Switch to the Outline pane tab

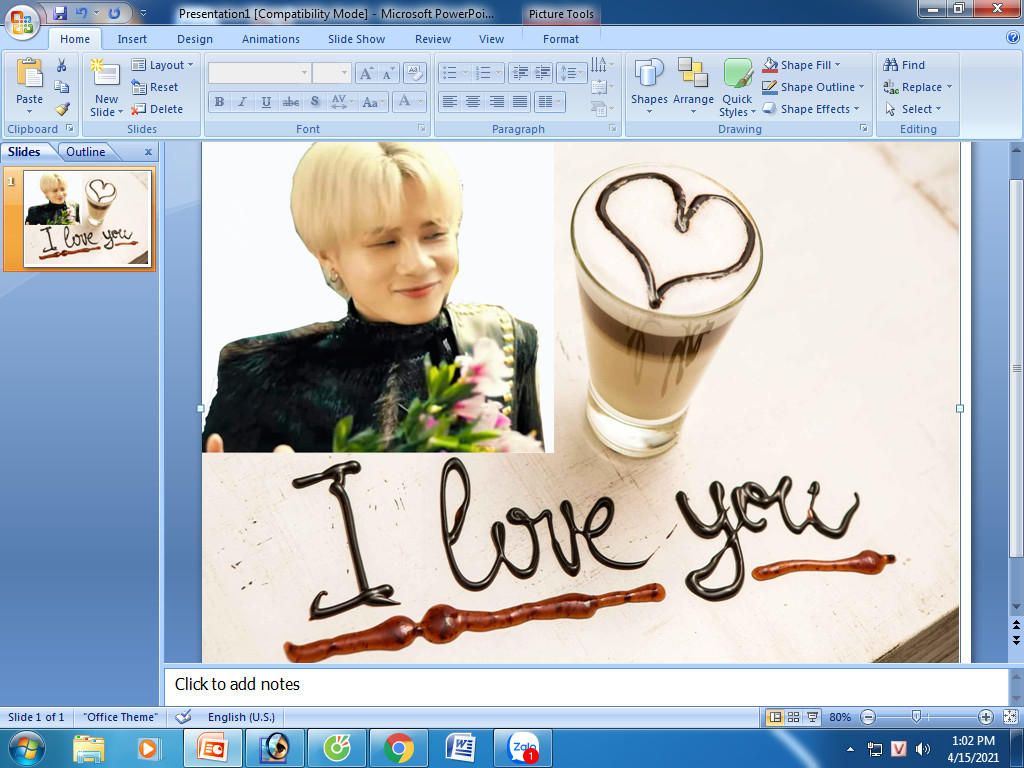click(x=86, y=152)
